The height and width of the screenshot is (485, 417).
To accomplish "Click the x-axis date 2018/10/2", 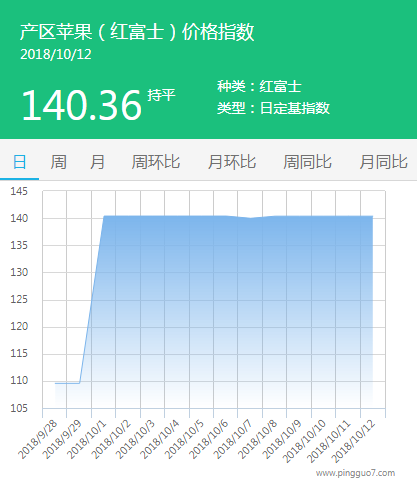I will 111,440.
